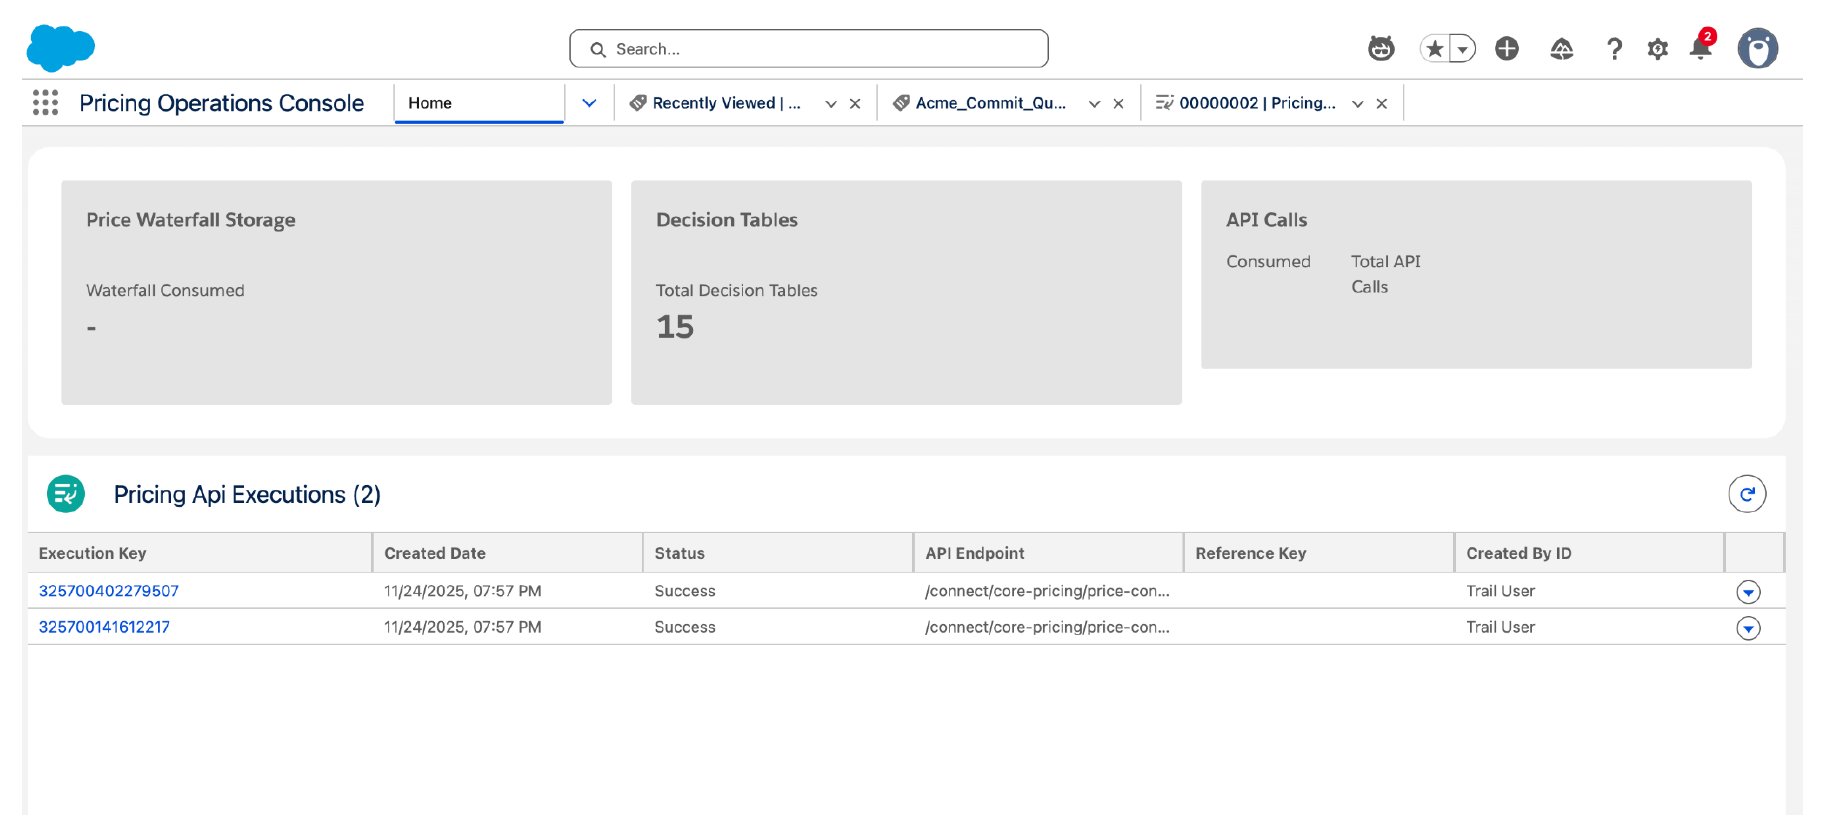Open the Setup gear menu

pyautogui.click(x=1658, y=48)
